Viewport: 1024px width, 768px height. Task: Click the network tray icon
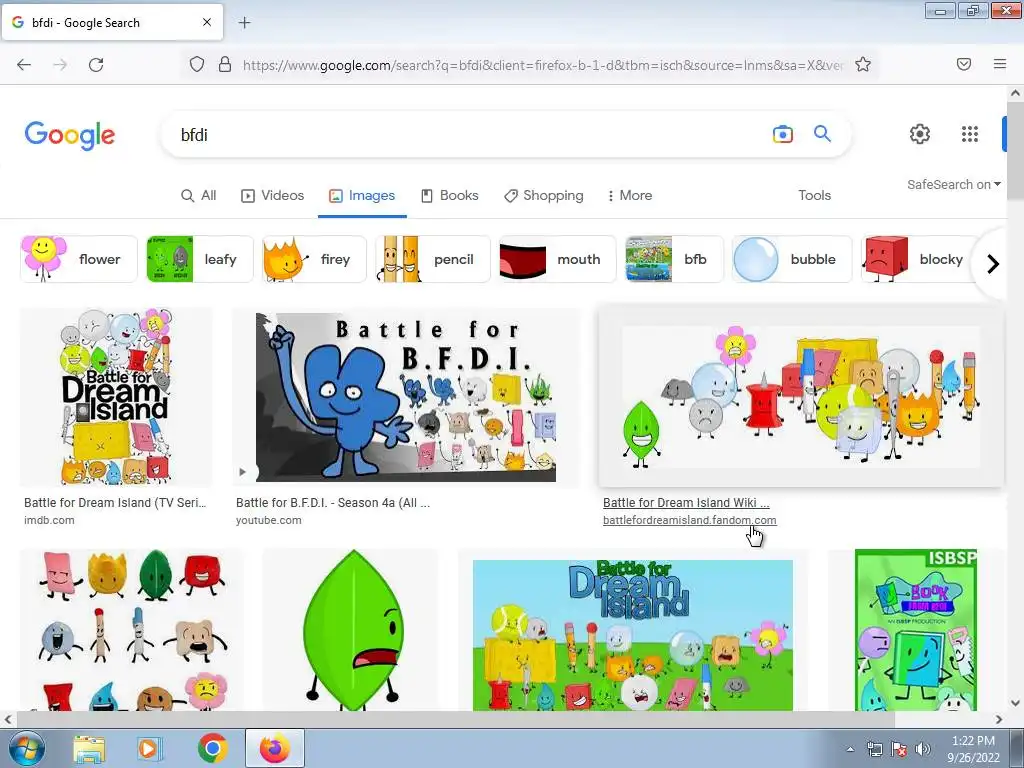(874, 749)
